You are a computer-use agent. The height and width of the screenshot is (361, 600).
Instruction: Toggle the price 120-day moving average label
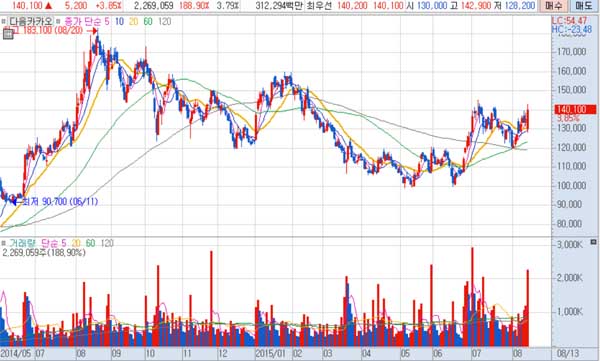pos(165,21)
